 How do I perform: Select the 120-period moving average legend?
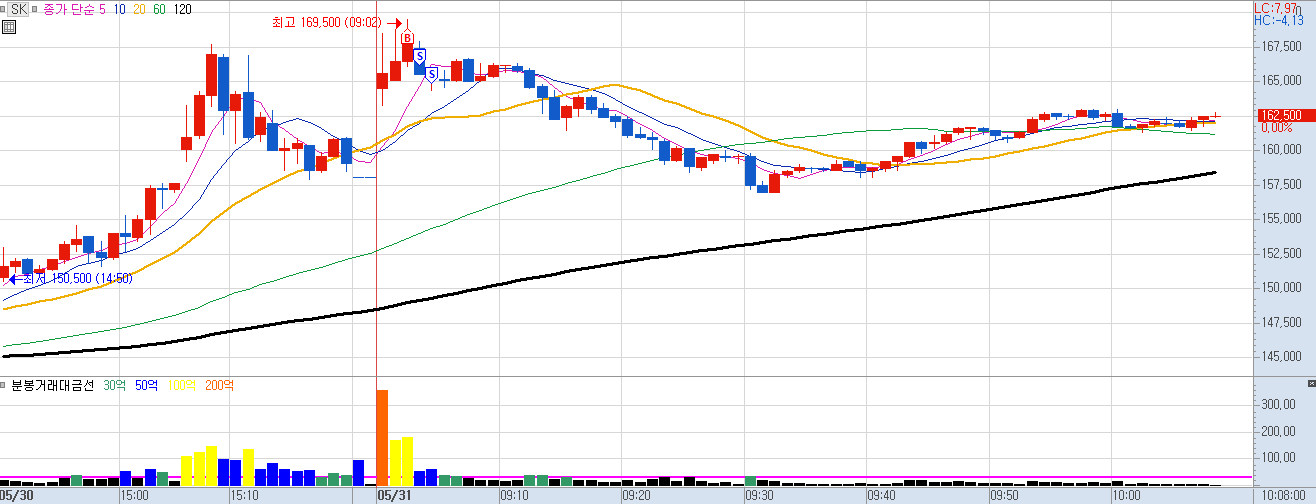182,9
